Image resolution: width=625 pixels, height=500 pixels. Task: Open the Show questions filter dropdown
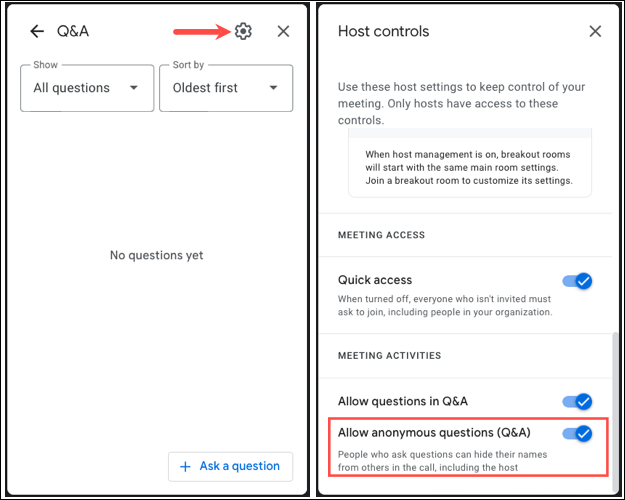coord(85,88)
